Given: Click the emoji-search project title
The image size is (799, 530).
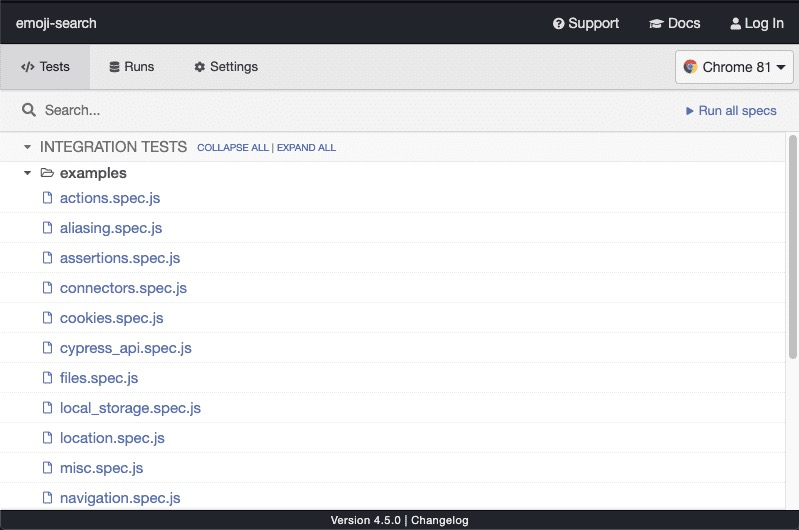Looking at the screenshot, I should 56,23.
